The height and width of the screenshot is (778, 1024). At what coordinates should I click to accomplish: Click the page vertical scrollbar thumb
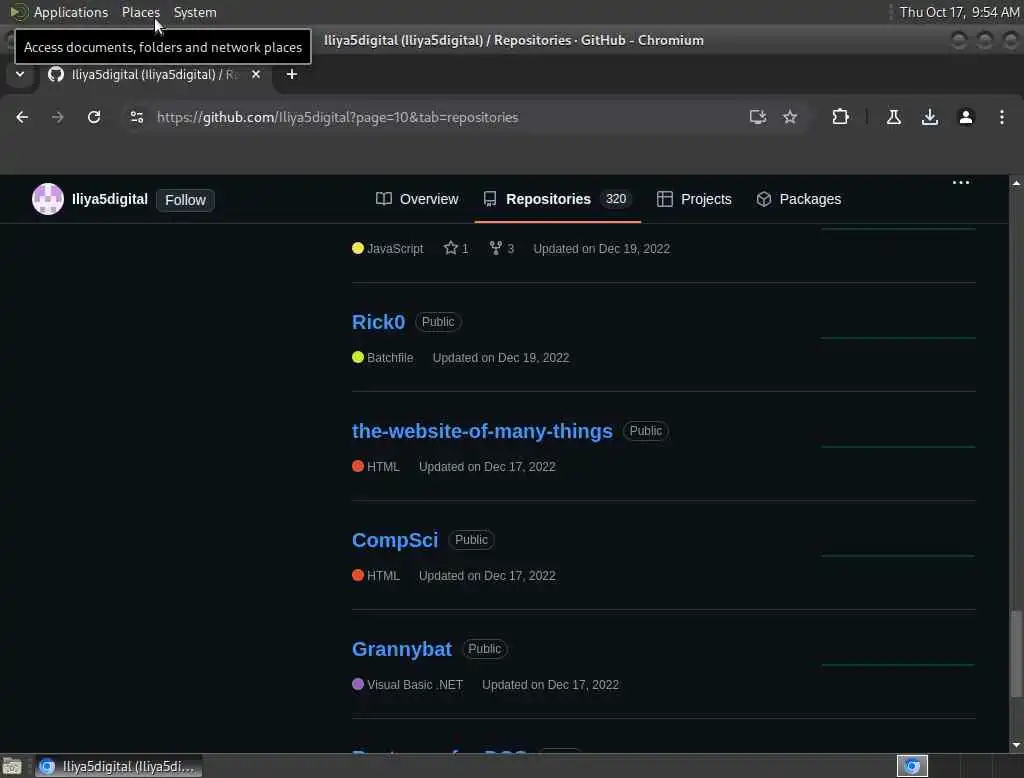[1016, 654]
